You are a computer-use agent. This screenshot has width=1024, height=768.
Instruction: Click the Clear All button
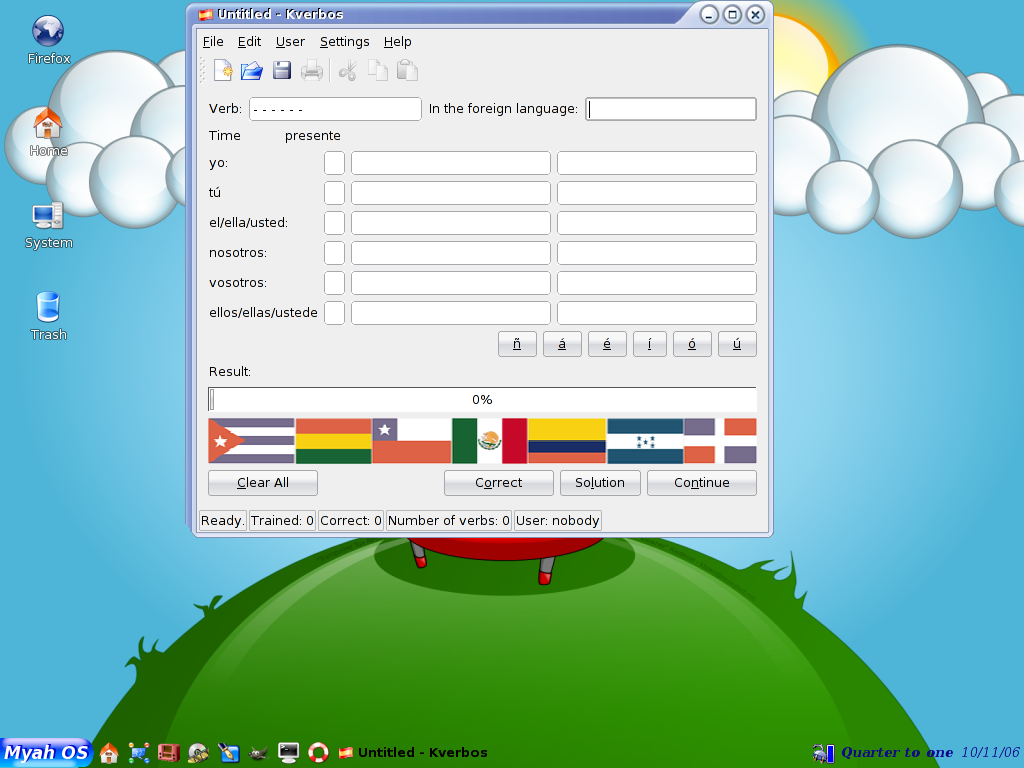click(x=263, y=483)
